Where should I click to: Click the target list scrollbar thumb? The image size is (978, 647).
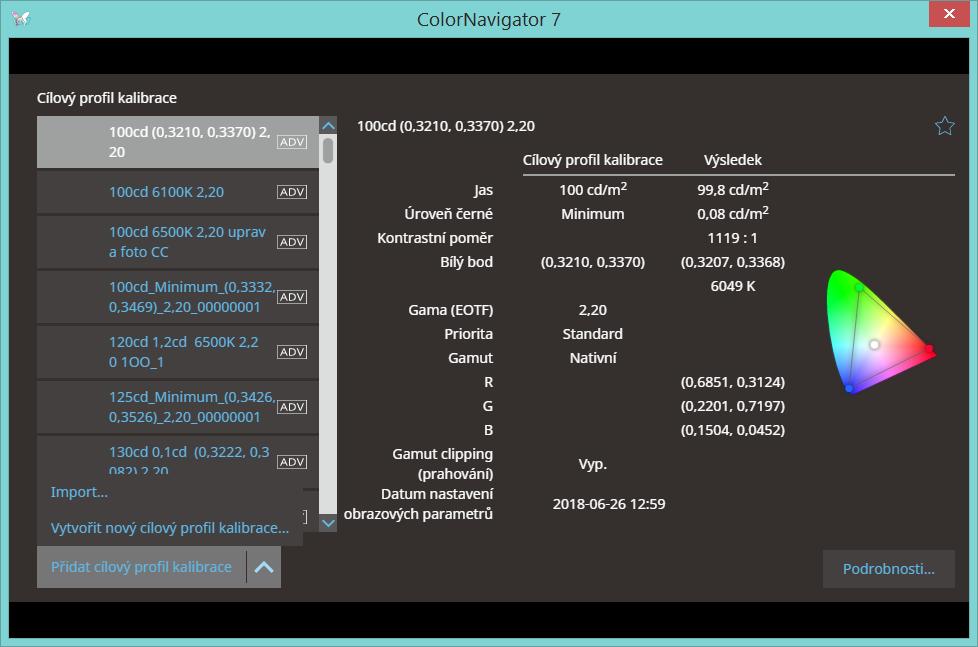point(328,150)
